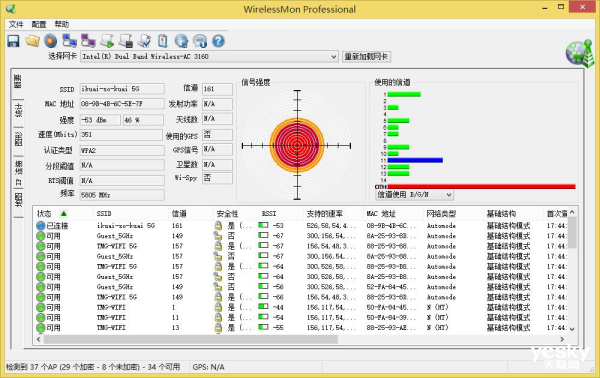Click the connect computers toolbar icon
This screenshot has height=378, width=600.
pos(69,41)
